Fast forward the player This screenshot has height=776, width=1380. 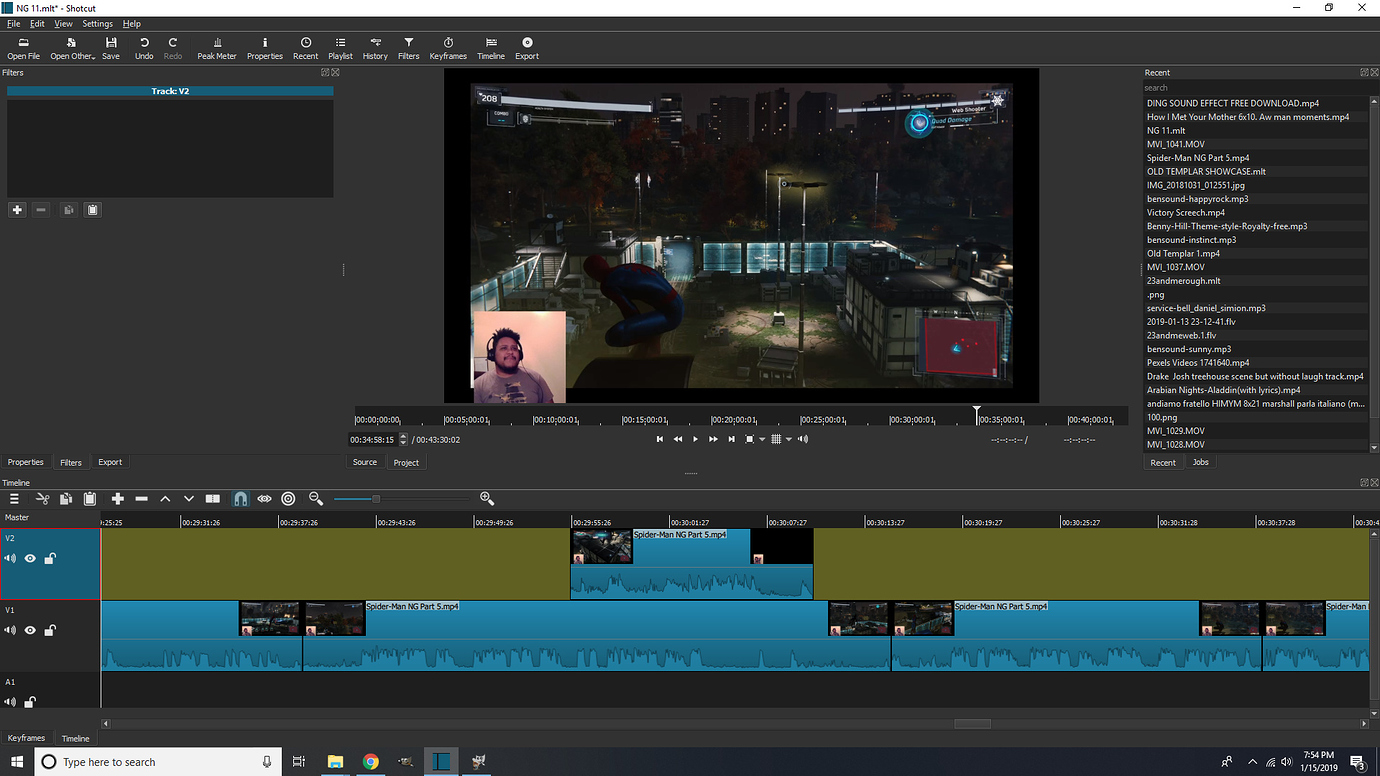pyautogui.click(x=713, y=439)
